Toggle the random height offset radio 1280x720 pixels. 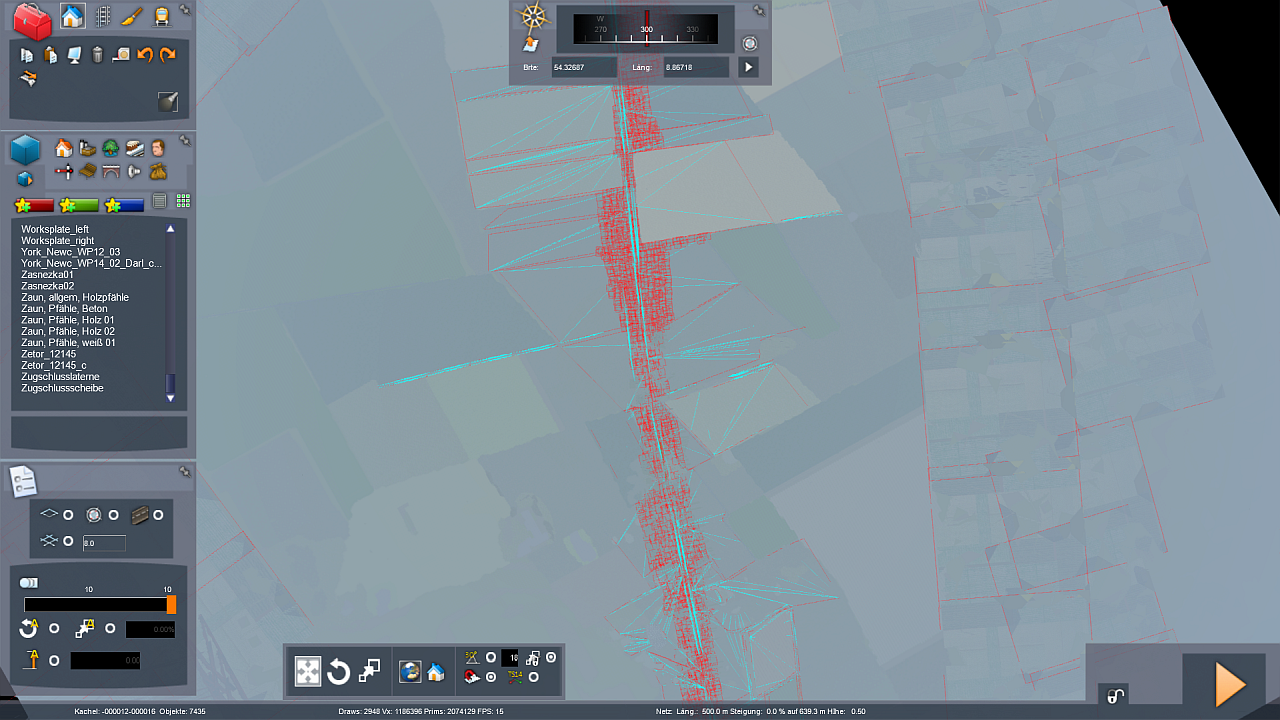point(54,661)
